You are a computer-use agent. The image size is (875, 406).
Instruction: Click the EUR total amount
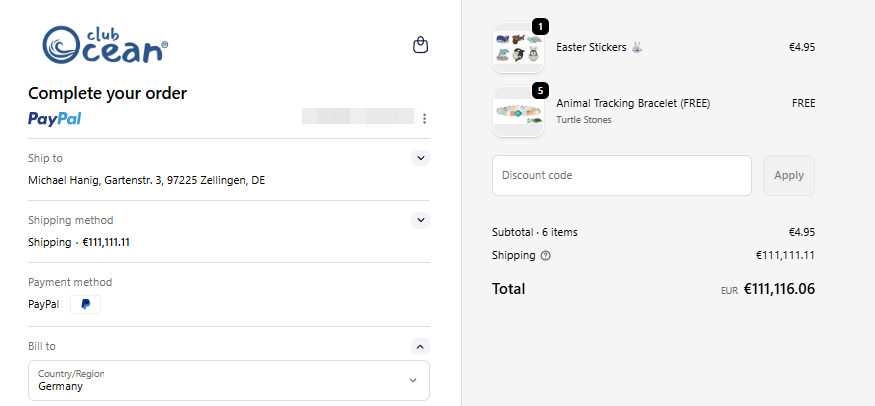pyautogui.click(x=779, y=289)
